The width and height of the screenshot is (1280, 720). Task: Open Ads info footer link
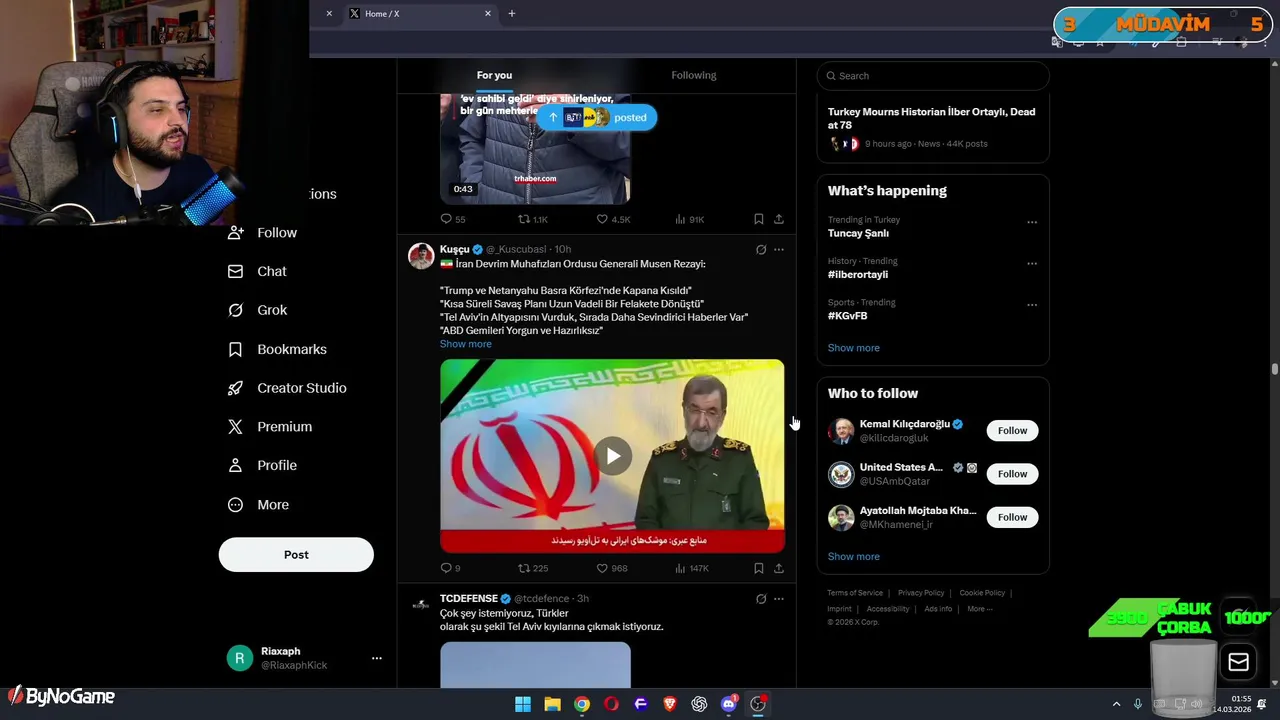(x=938, y=609)
